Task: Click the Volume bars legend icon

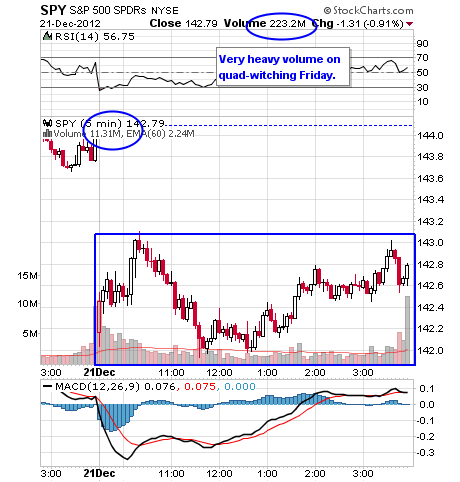Action: pos(48,134)
